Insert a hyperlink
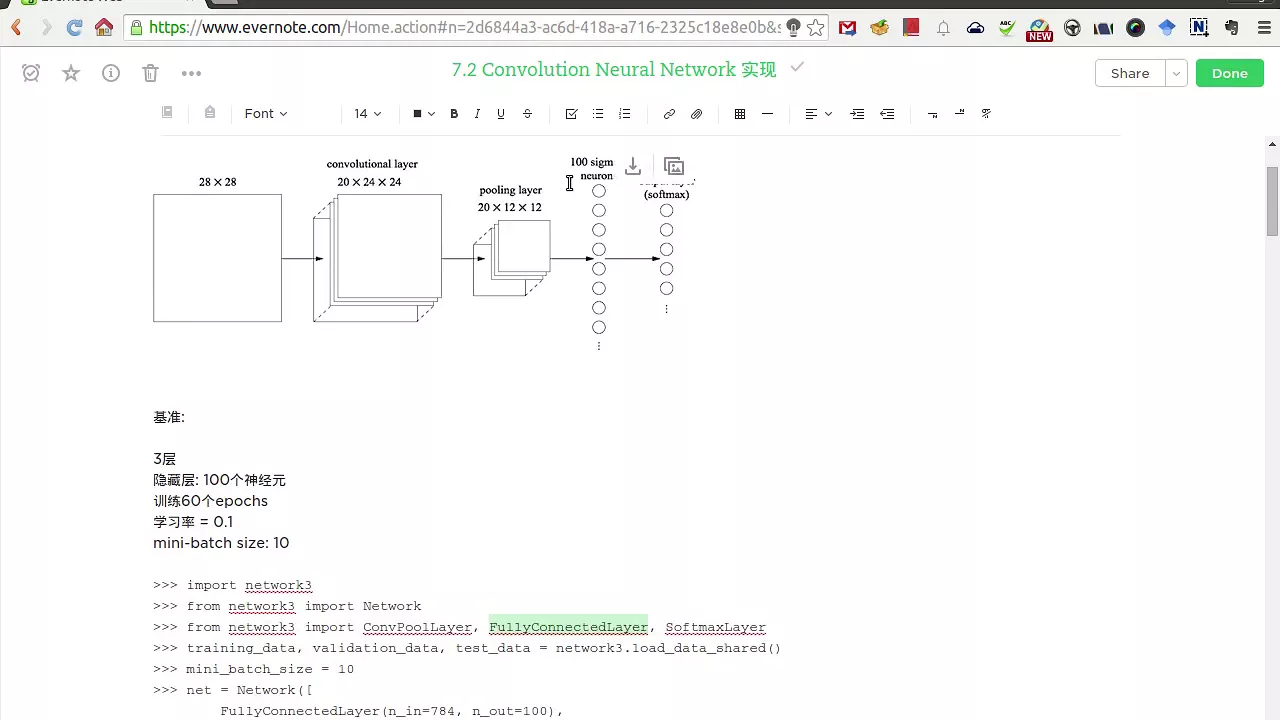1280x720 pixels. 669,114
